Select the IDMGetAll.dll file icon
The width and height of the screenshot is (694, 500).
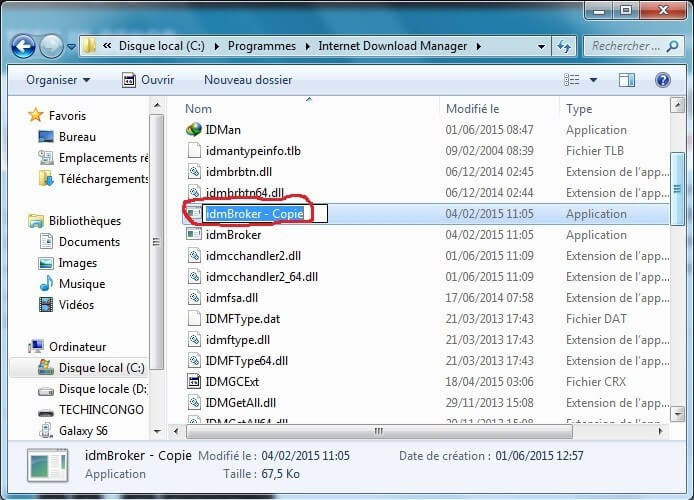194,403
